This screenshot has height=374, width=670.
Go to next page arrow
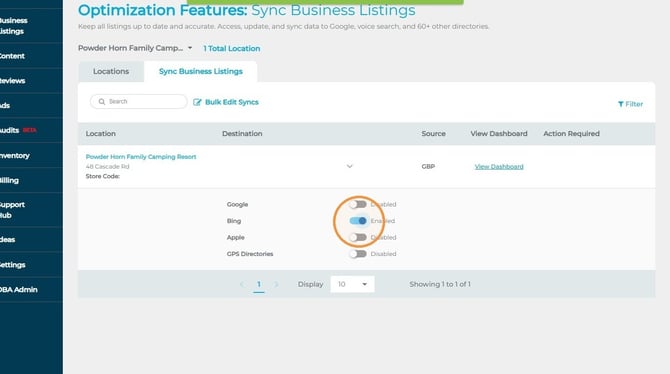click(x=276, y=284)
